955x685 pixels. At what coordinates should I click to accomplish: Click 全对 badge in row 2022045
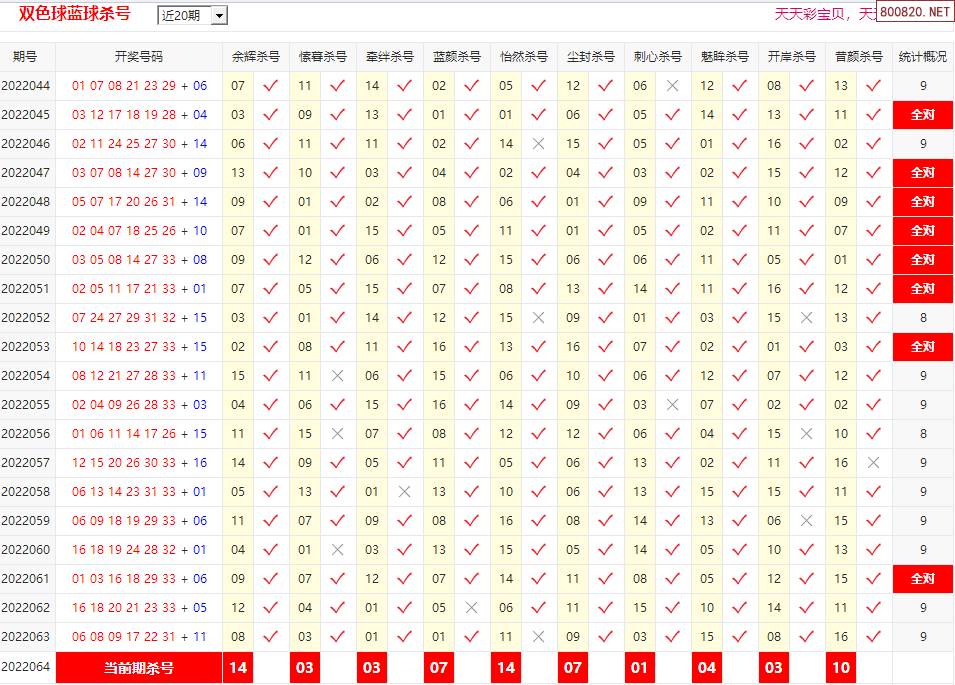(923, 115)
